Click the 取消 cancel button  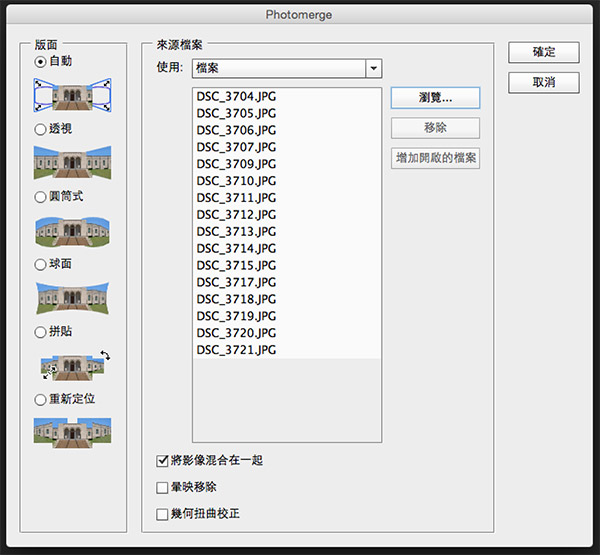[x=543, y=82]
